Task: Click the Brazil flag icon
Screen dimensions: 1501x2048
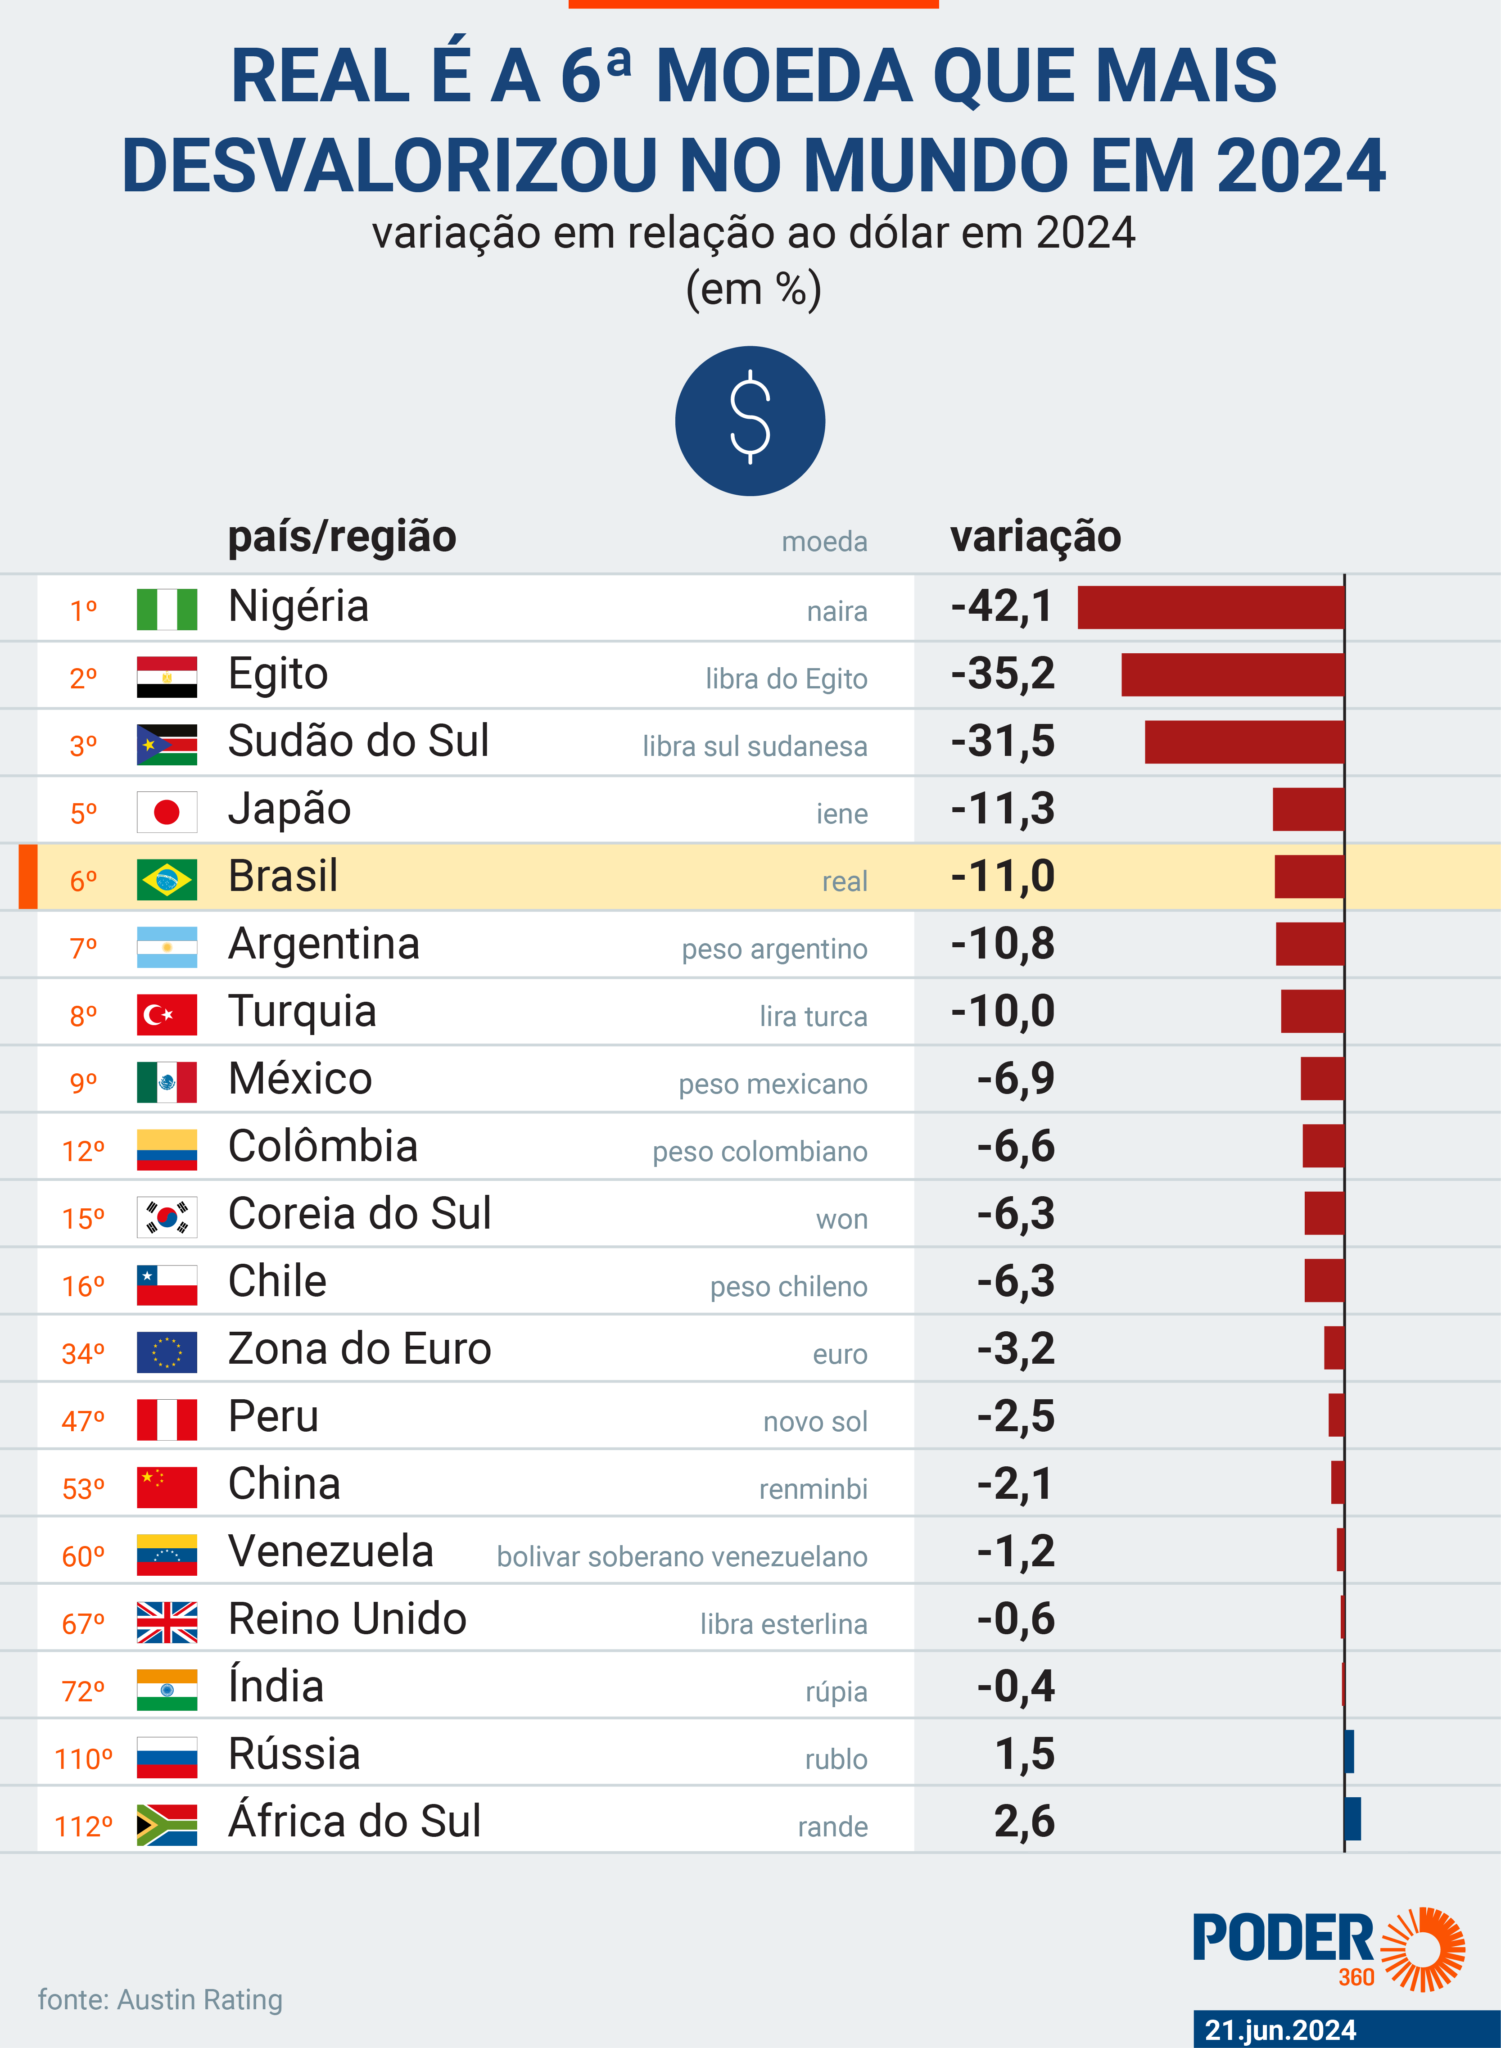Action: click(167, 879)
